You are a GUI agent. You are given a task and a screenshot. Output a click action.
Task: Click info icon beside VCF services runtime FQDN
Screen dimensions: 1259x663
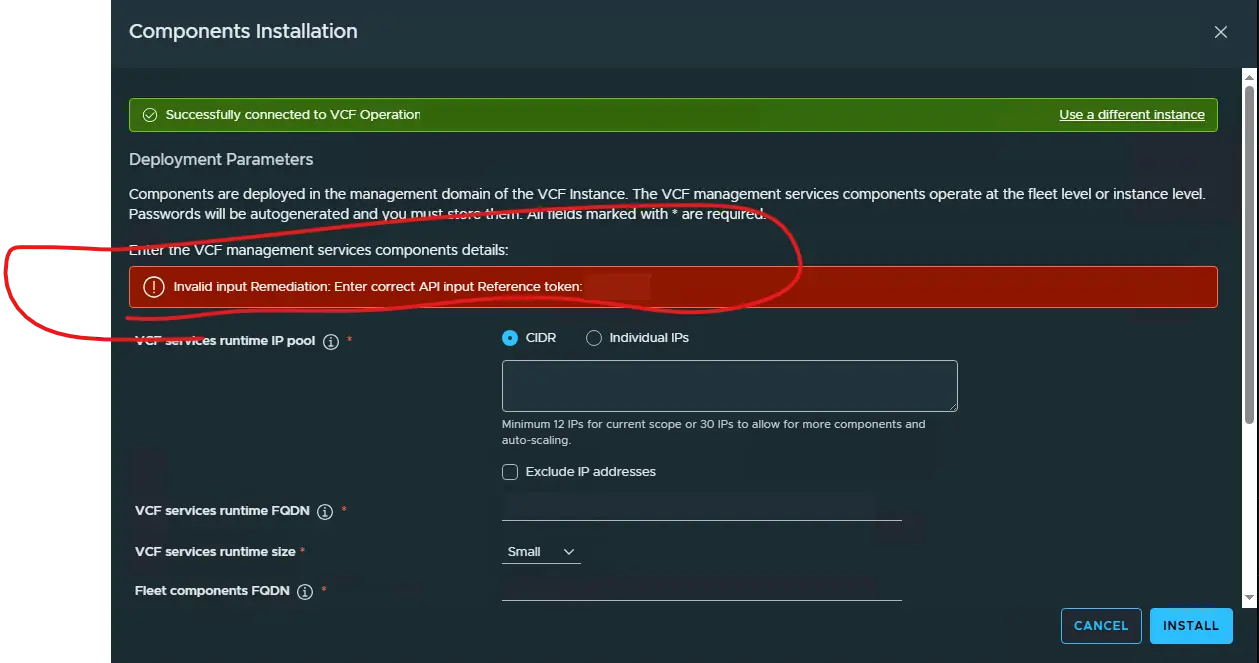click(x=325, y=512)
